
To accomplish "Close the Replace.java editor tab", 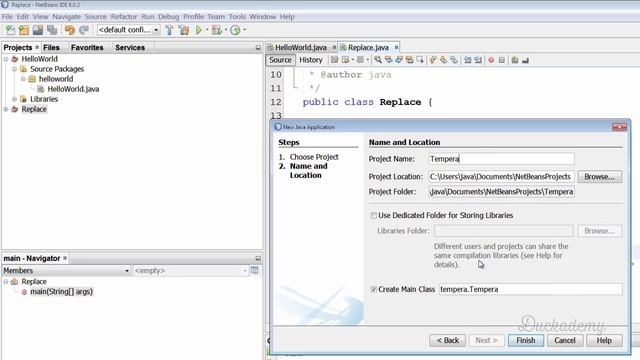I will click(x=396, y=47).
